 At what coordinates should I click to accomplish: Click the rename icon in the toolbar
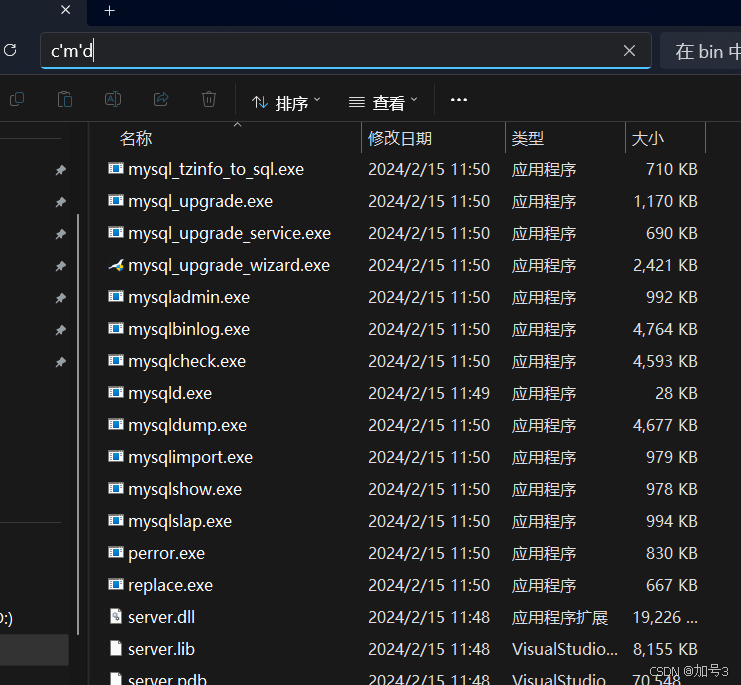[x=113, y=99]
